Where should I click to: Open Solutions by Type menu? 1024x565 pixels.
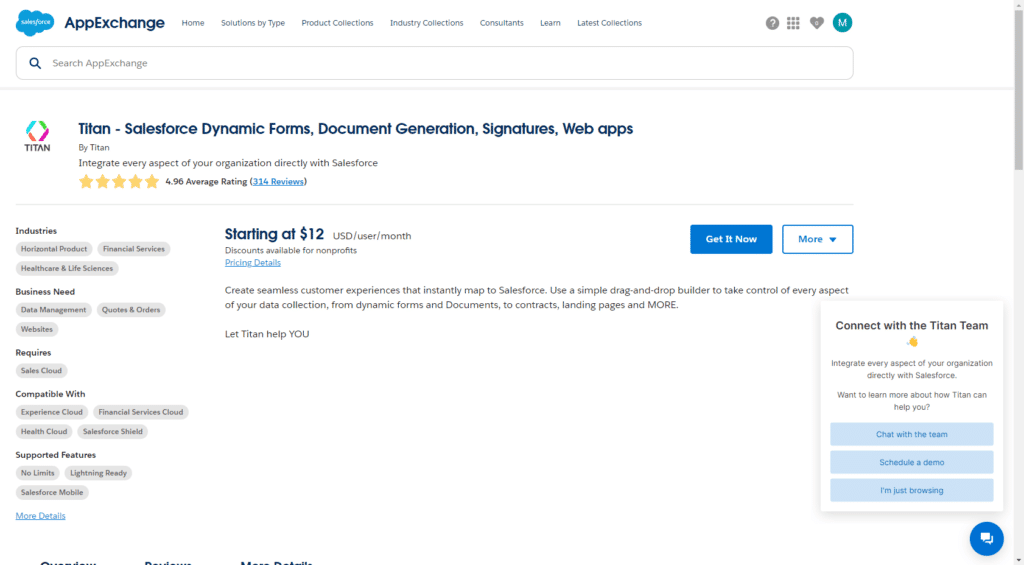coord(253,23)
